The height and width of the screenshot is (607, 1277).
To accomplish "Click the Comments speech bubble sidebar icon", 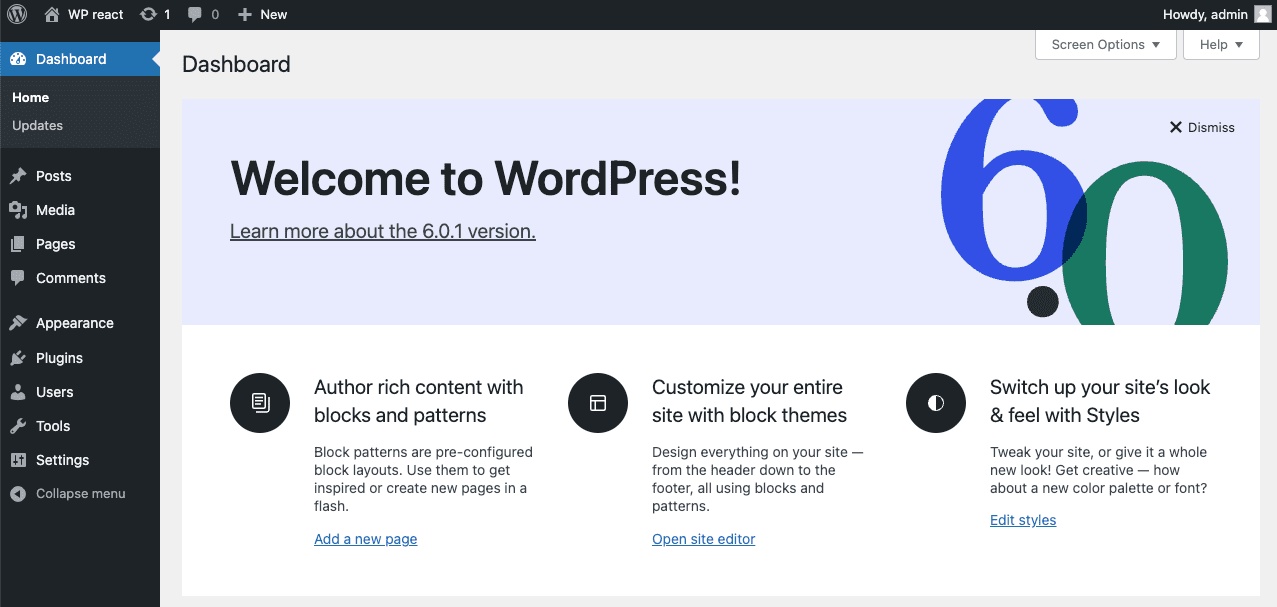I will [x=18, y=278].
